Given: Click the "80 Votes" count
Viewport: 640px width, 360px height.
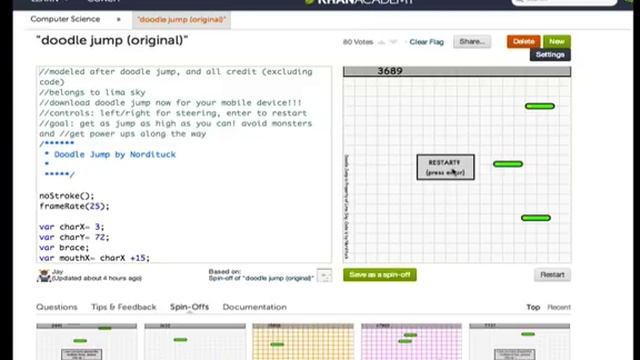Looking at the screenshot, I should click(x=358, y=42).
